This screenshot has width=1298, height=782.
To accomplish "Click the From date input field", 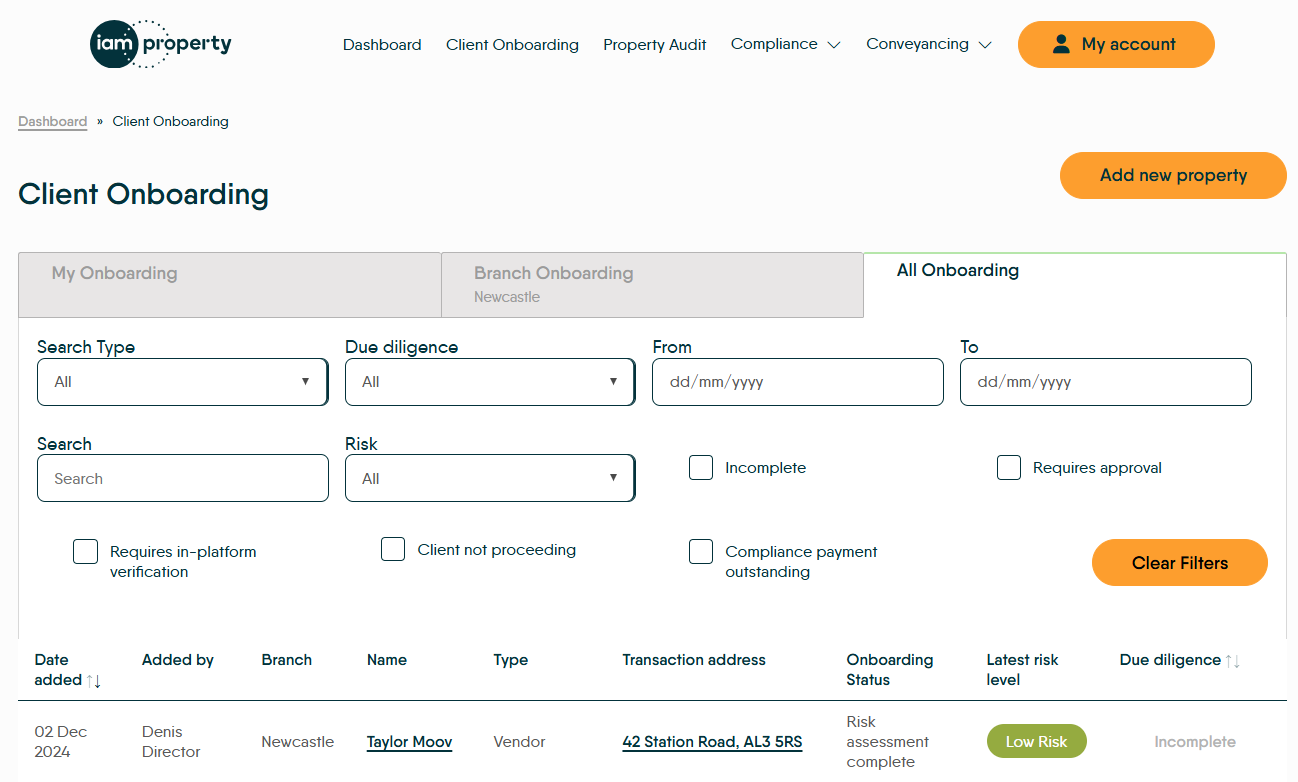I will (x=797, y=382).
